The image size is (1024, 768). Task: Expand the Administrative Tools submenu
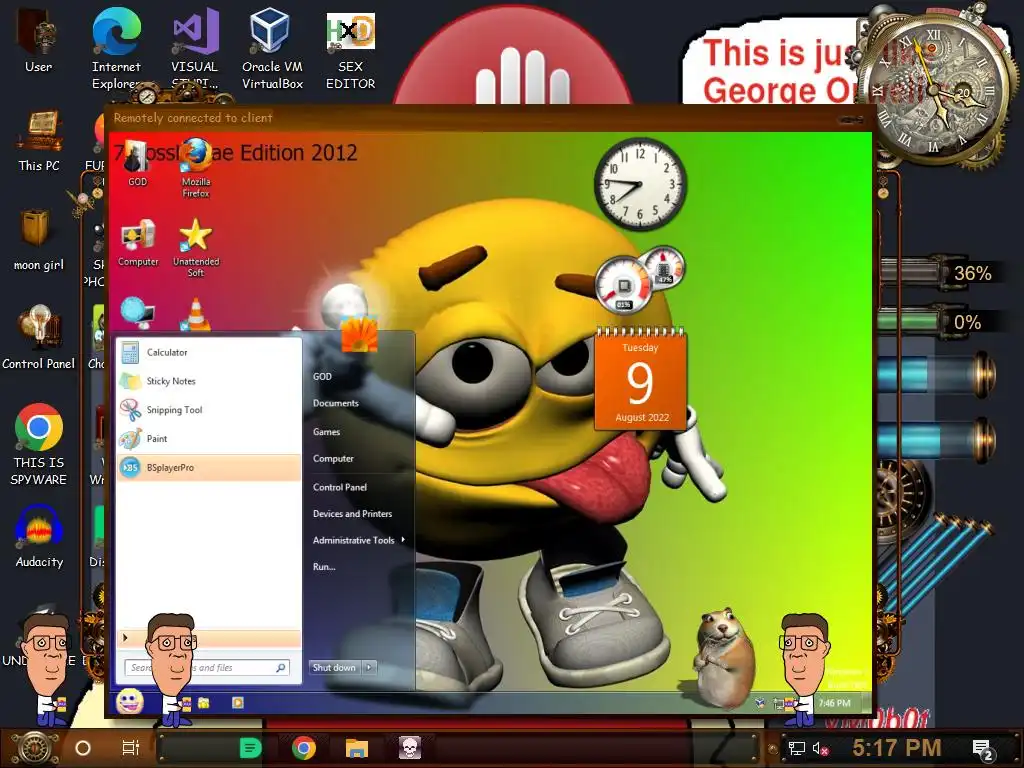(x=359, y=540)
